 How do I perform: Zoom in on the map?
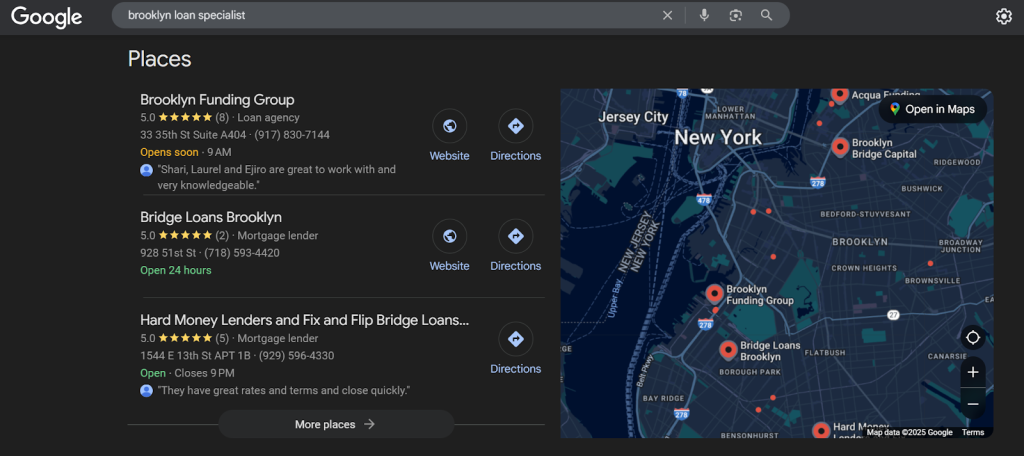click(x=973, y=372)
